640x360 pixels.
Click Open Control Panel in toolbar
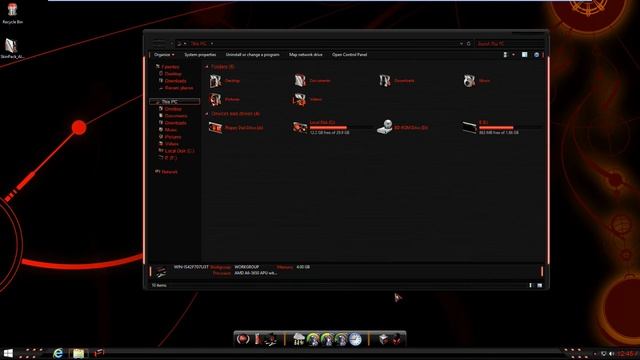(349, 55)
